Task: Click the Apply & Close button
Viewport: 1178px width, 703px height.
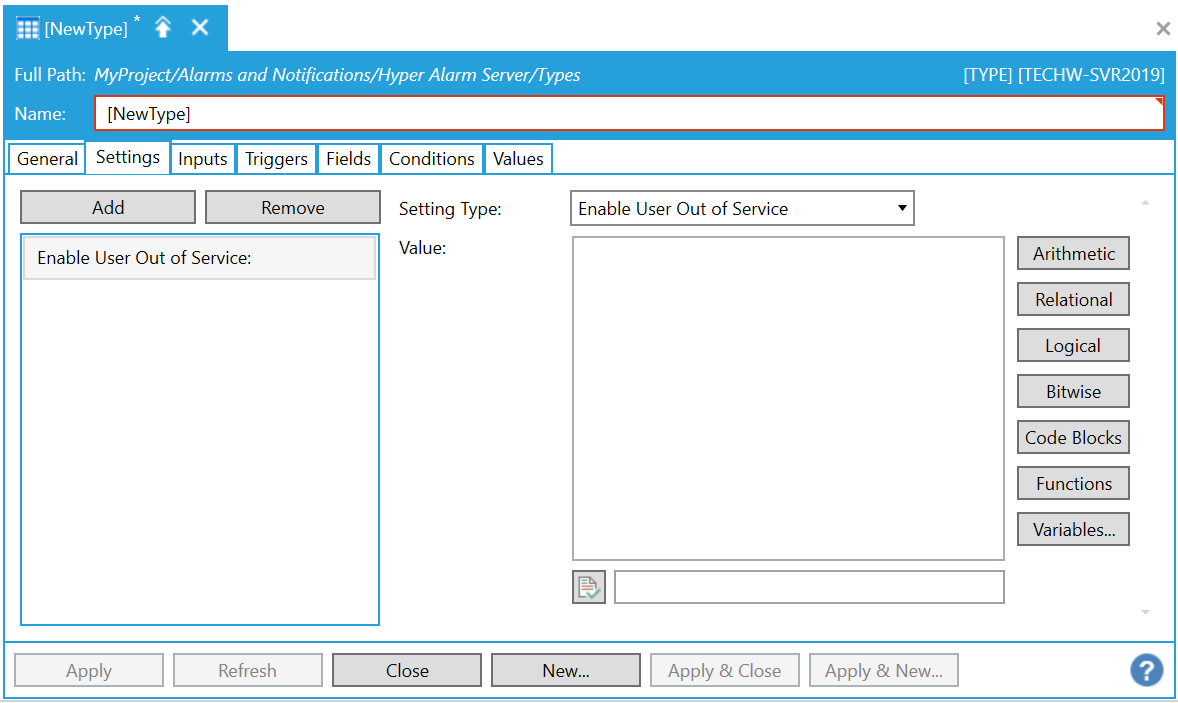Action: coord(725,670)
